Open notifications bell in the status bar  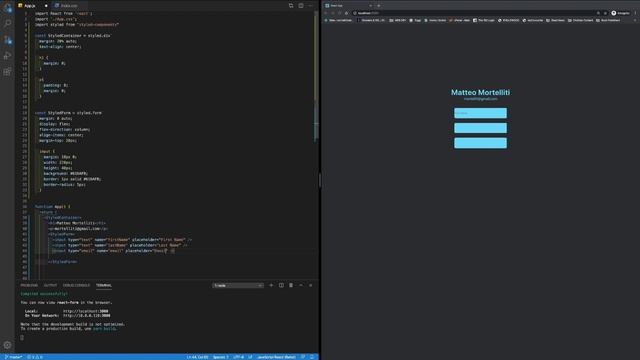[312, 357]
